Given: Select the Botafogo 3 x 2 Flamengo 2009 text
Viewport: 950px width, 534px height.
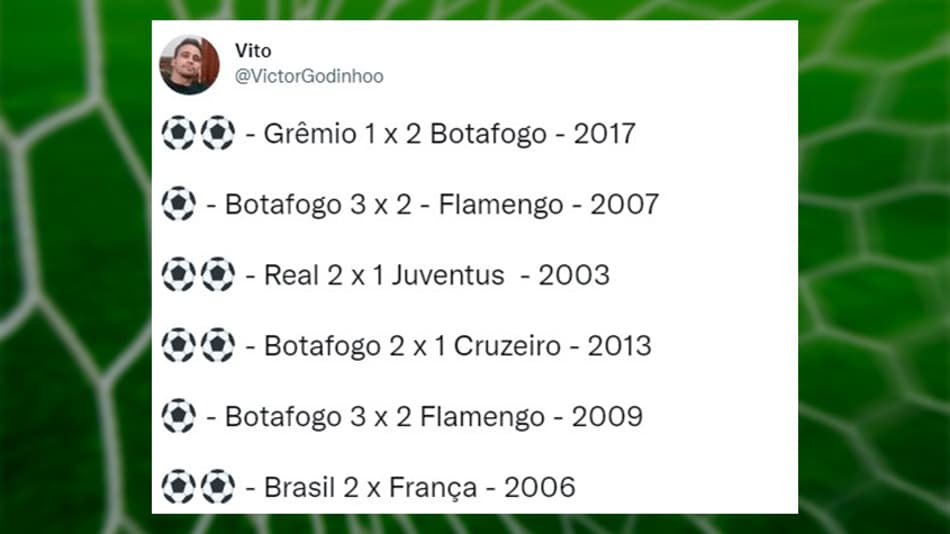Looking at the screenshot, I should (x=434, y=417).
